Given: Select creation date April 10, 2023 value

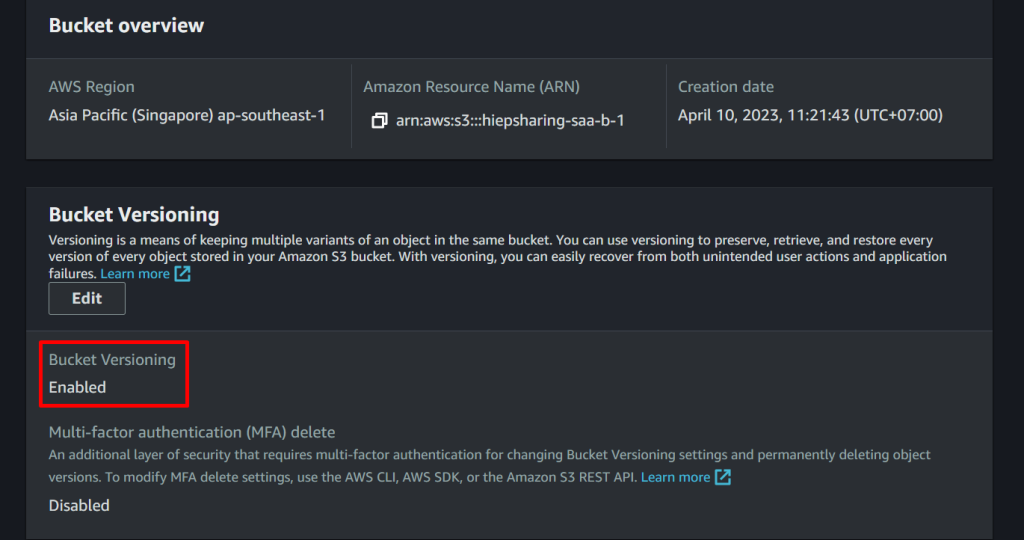Looking at the screenshot, I should click(810, 116).
